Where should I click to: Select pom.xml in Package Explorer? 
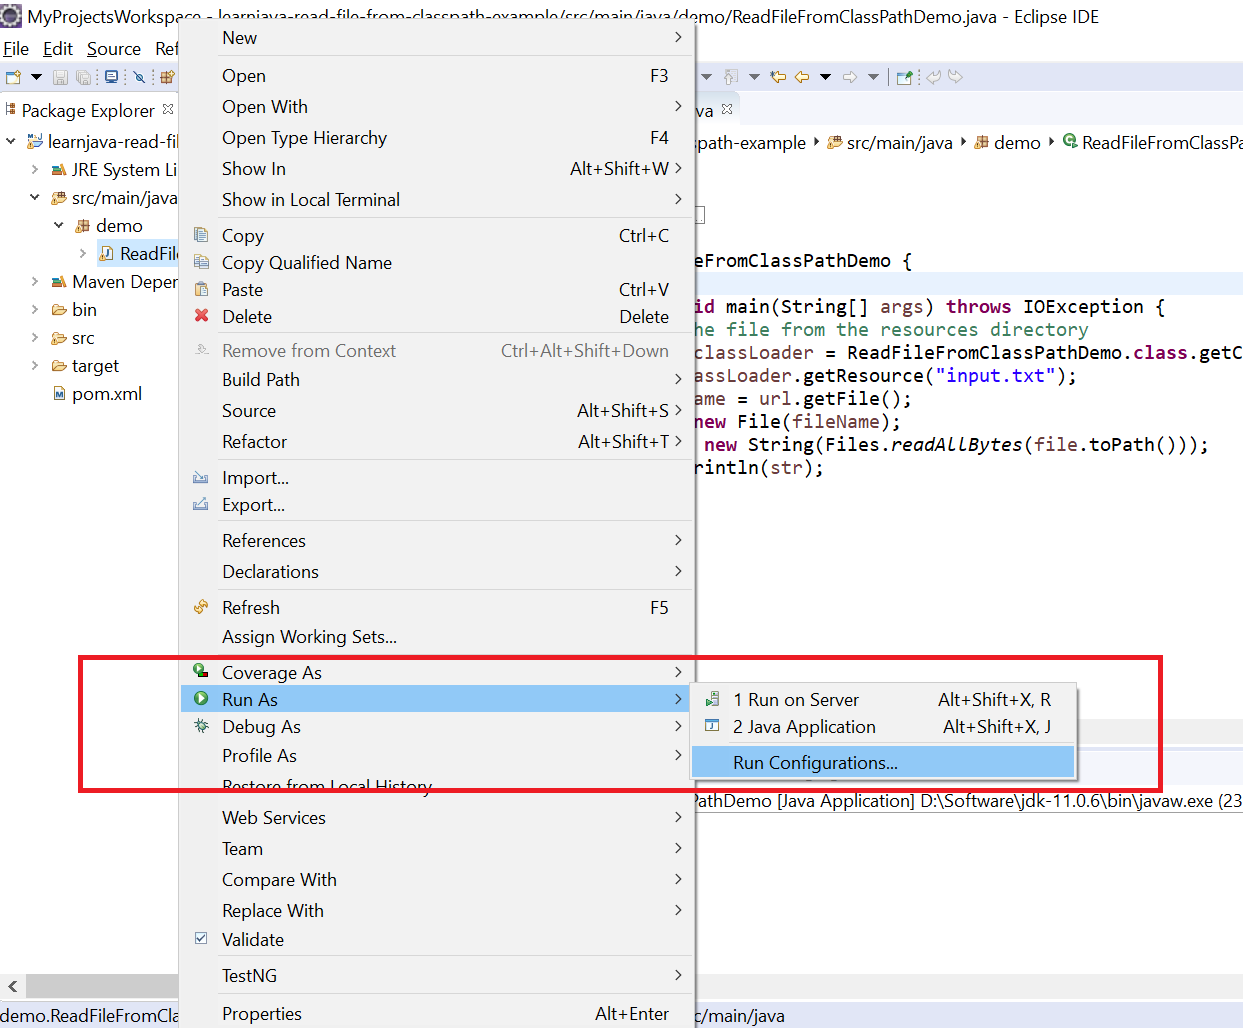(x=106, y=394)
